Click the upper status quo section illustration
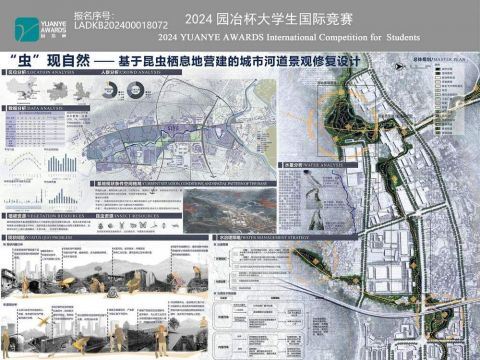 [x=104, y=271]
